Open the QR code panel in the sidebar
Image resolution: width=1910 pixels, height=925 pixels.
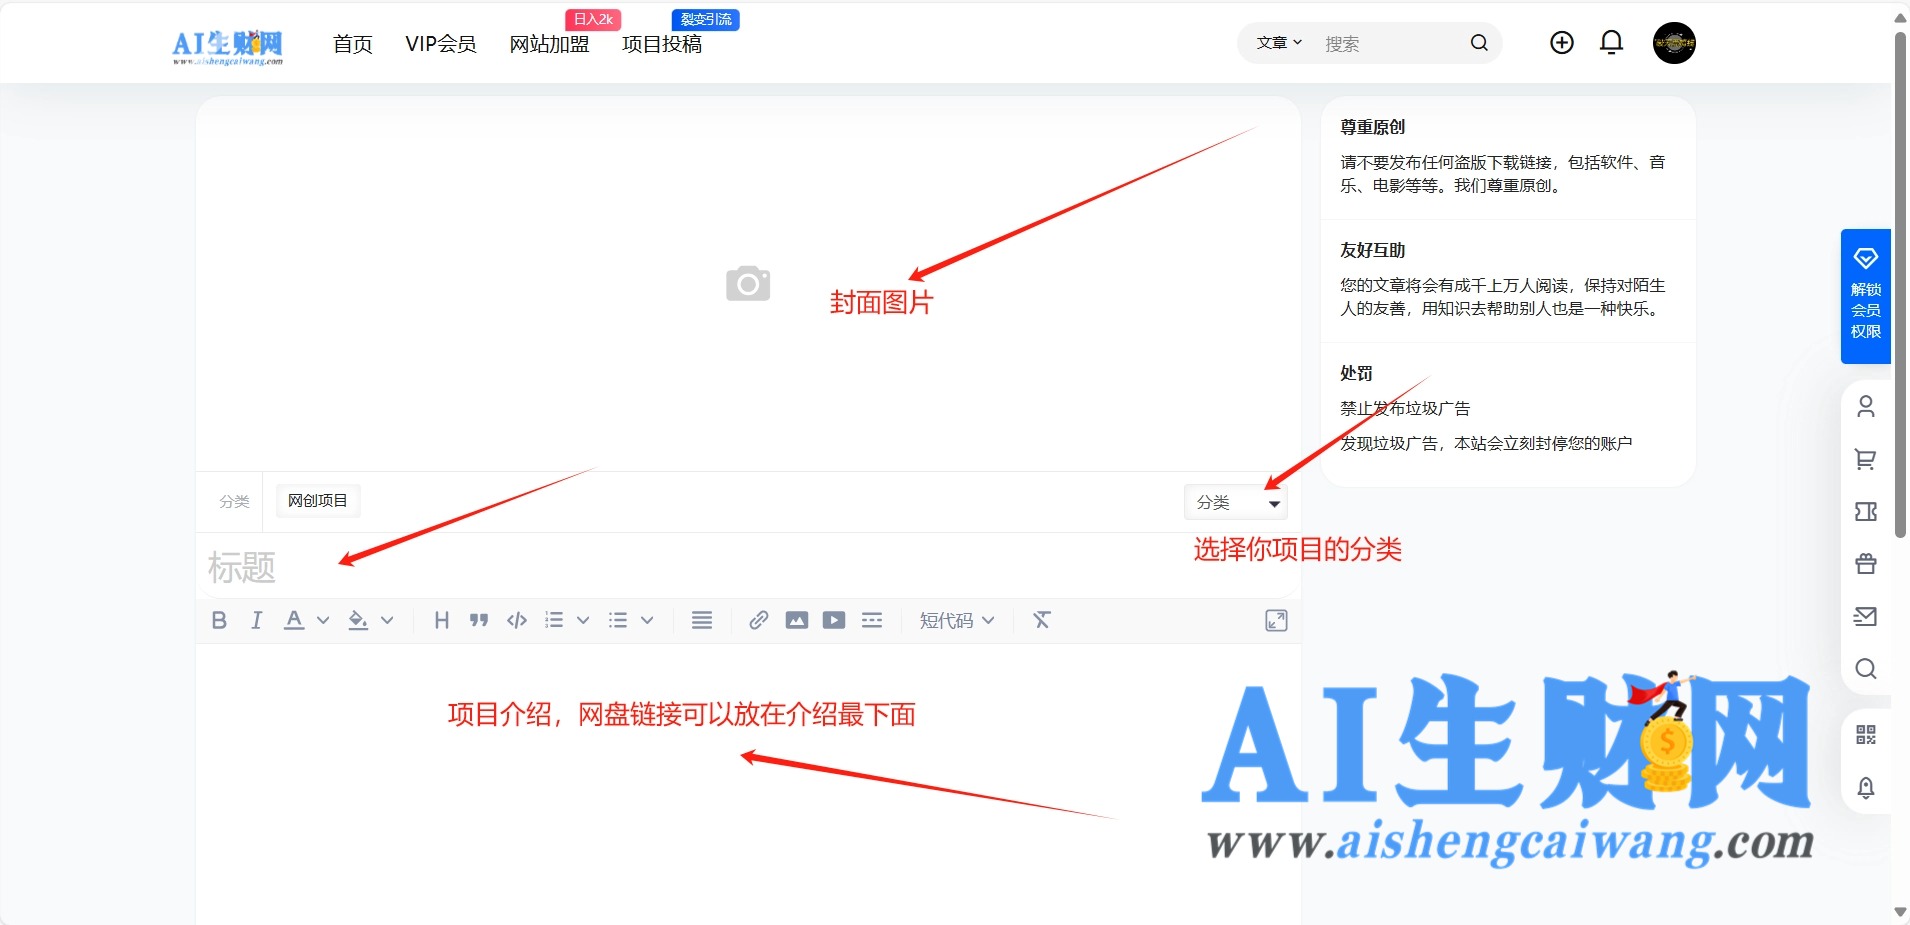pos(1866,735)
